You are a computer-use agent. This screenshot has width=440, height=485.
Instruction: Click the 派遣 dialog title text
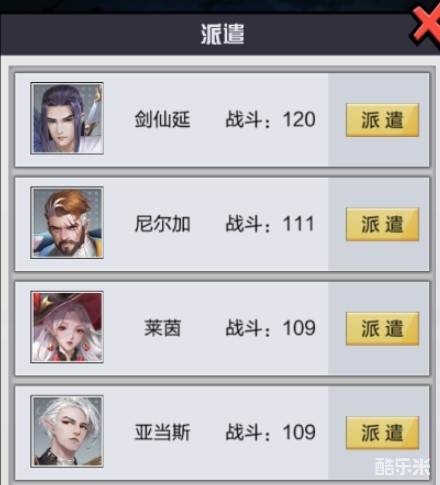[x=222, y=34]
